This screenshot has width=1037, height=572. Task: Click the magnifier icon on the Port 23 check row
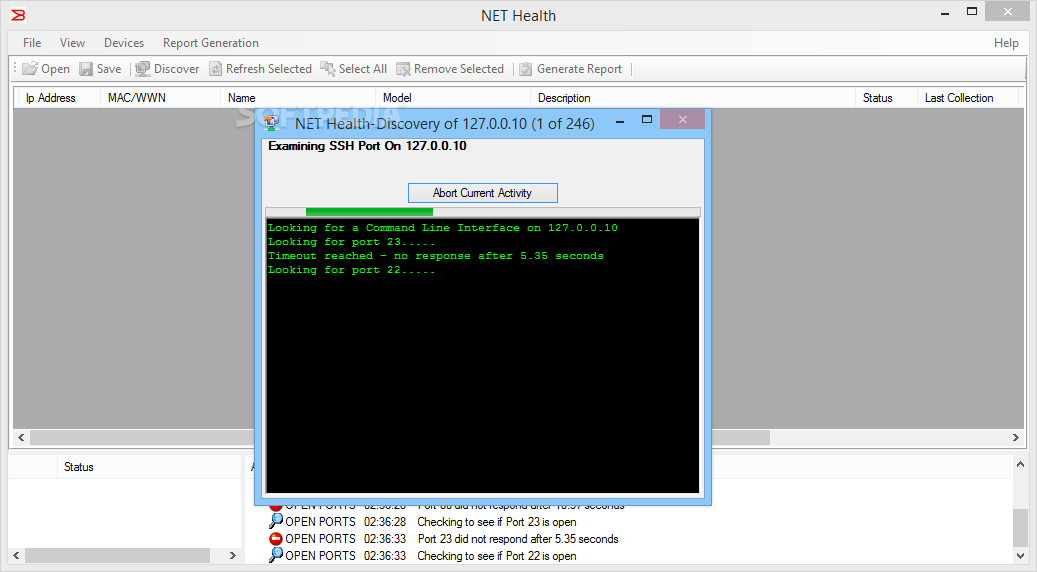(x=276, y=522)
